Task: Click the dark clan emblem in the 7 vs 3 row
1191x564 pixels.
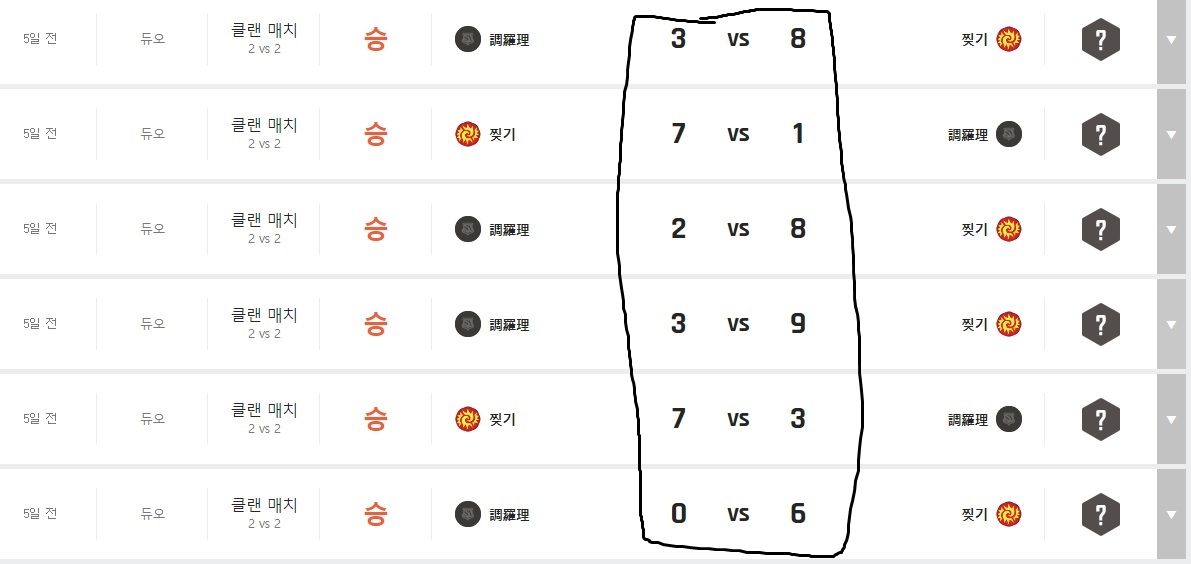Action: pyautogui.click(x=1009, y=419)
